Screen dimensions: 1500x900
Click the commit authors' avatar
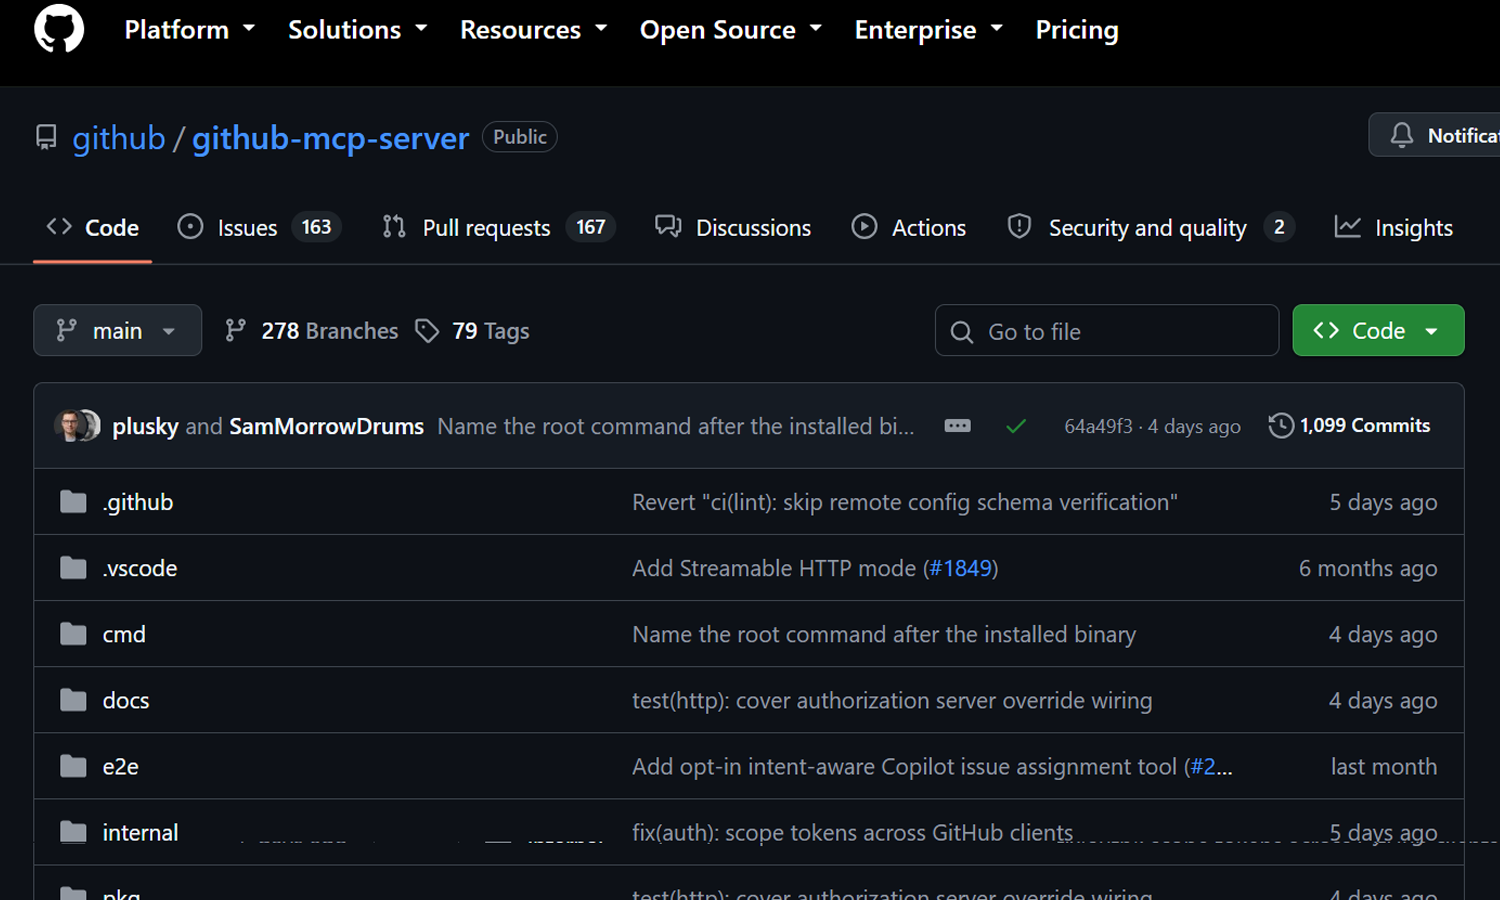[x=77, y=426]
